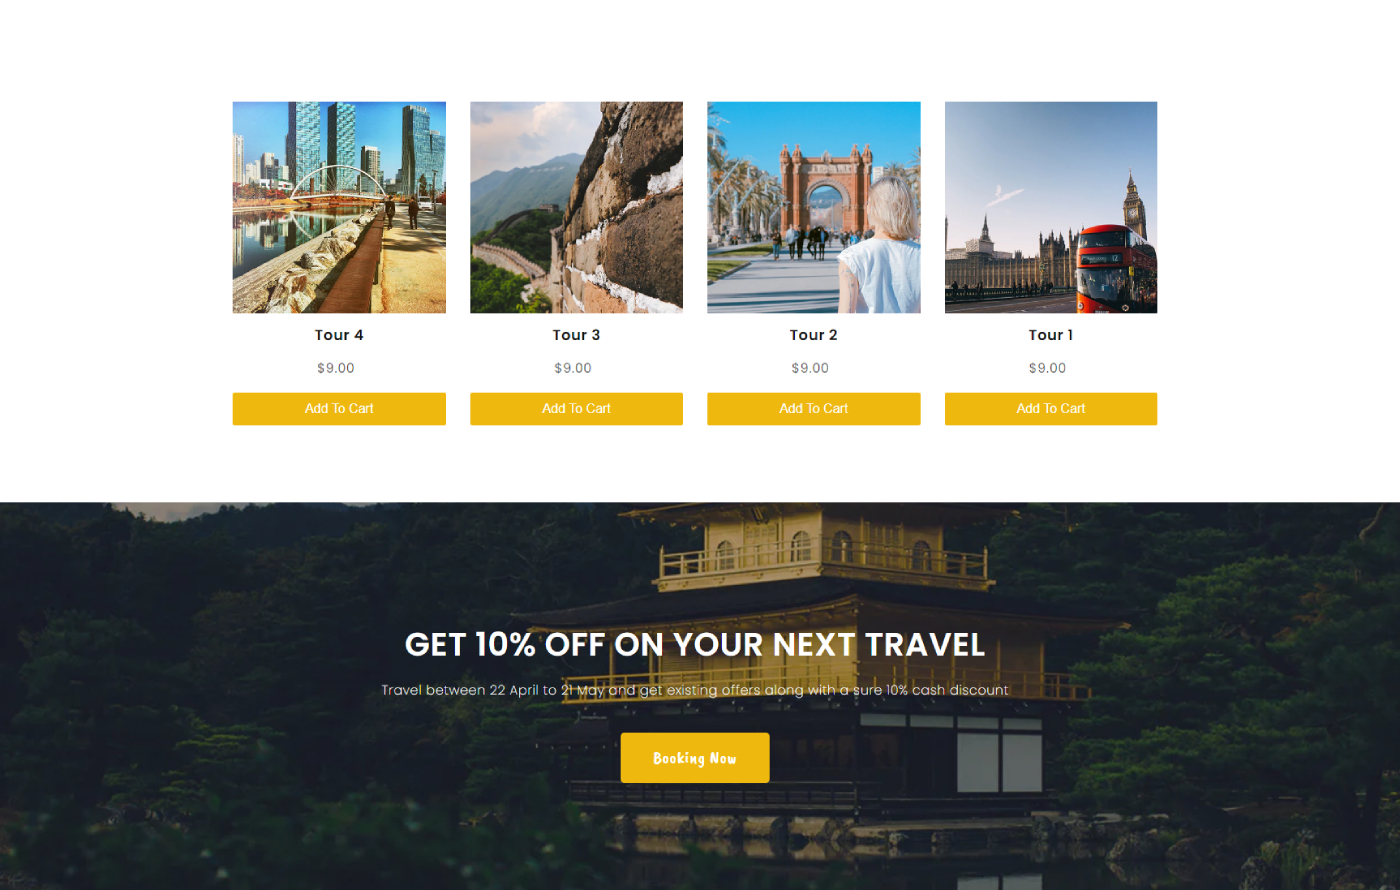Select the $9.00 price under Tour 3
Screen dimensions: 1400x890
pyautogui.click(x=573, y=368)
